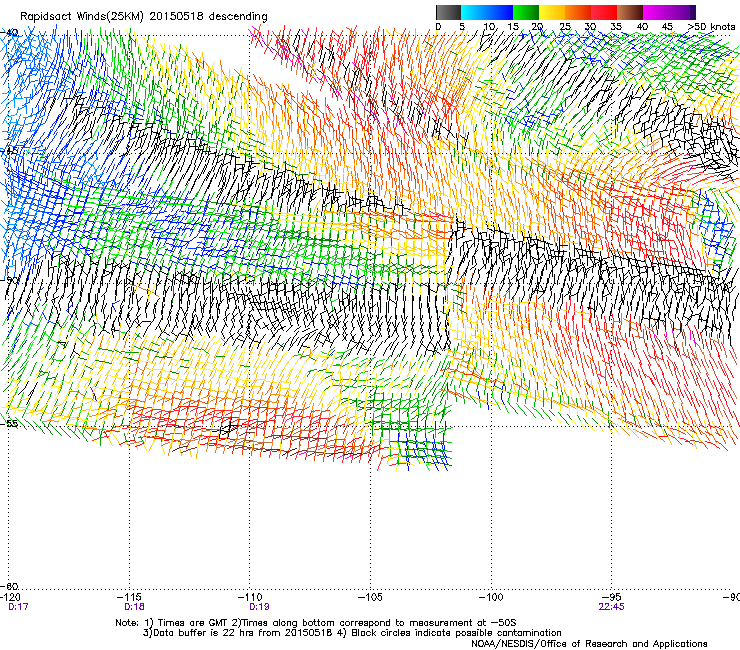The height and width of the screenshot is (650, 740).
Task: Click the -120 longitude axis label
Action: click(11, 597)
